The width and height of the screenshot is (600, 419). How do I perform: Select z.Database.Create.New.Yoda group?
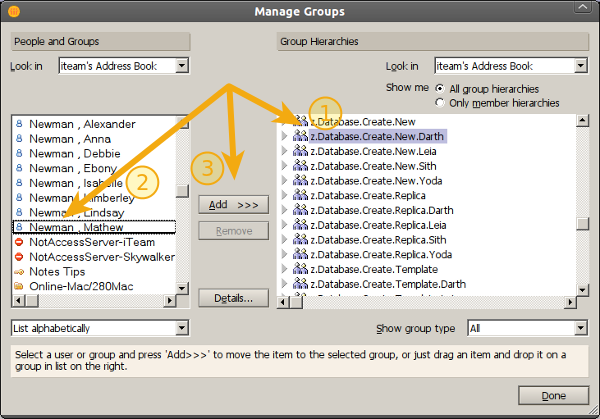coord(376,181)
